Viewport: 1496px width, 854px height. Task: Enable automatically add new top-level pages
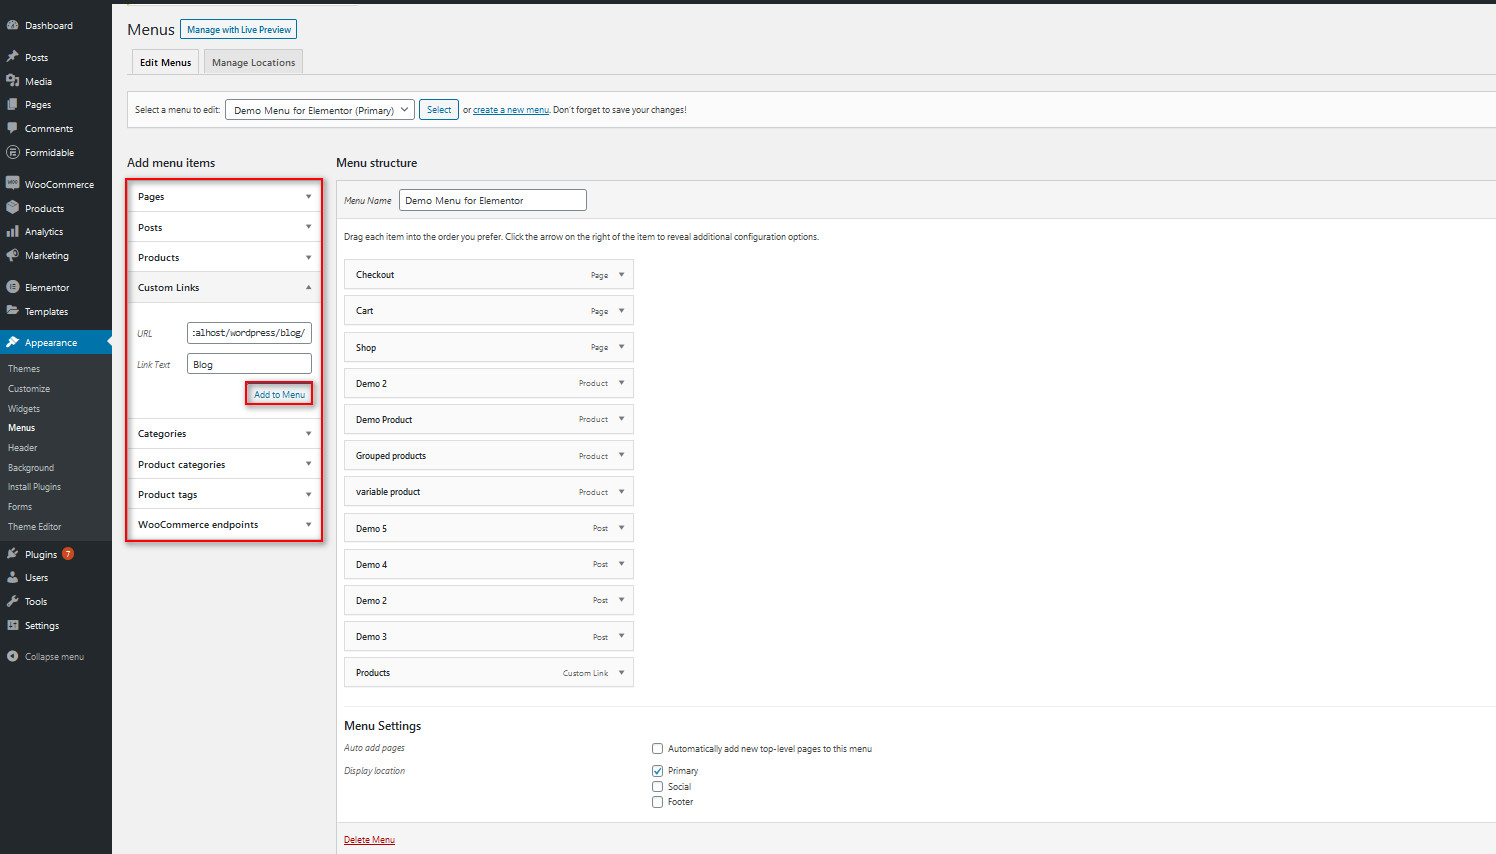pos(657,748)
